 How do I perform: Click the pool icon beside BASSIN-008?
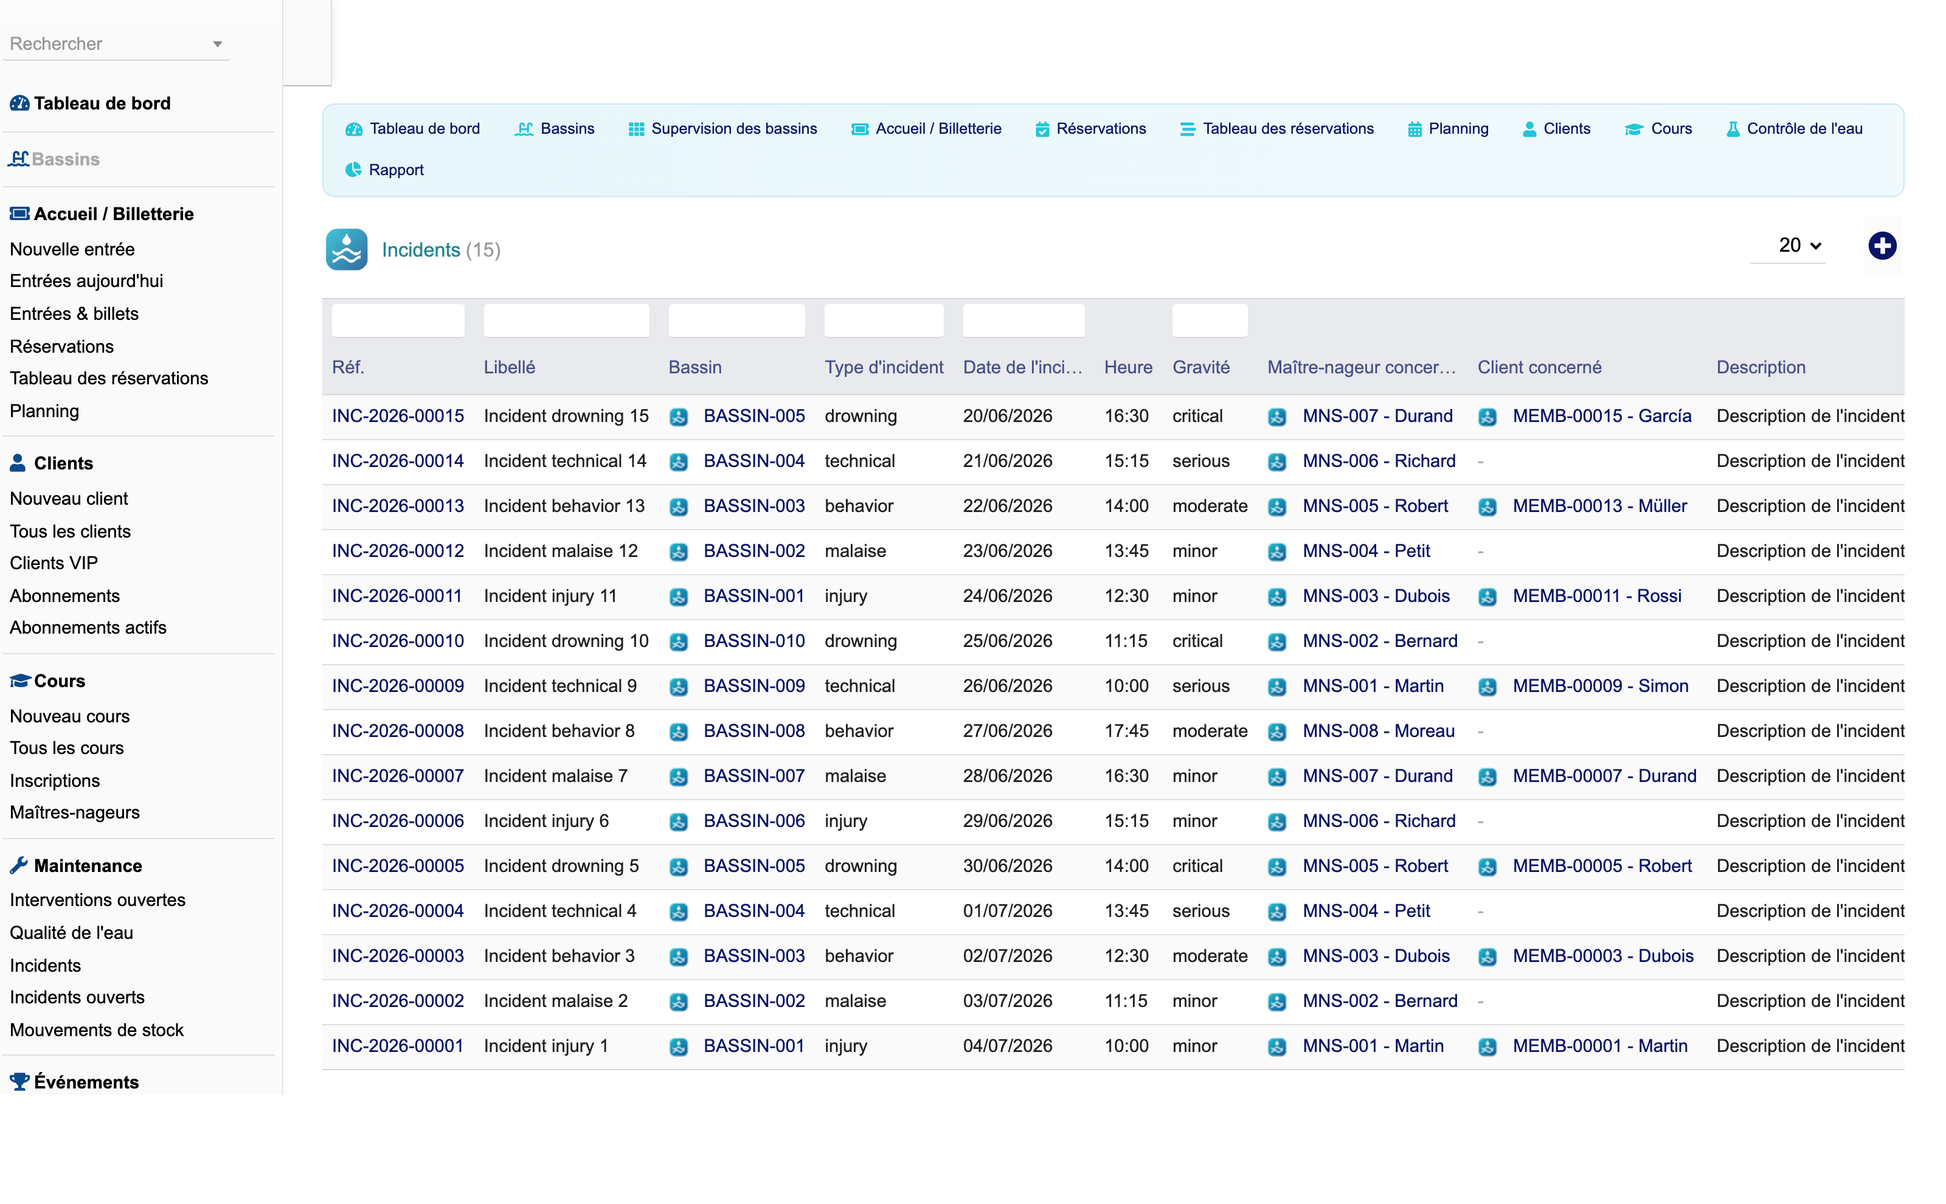[679, 732]
